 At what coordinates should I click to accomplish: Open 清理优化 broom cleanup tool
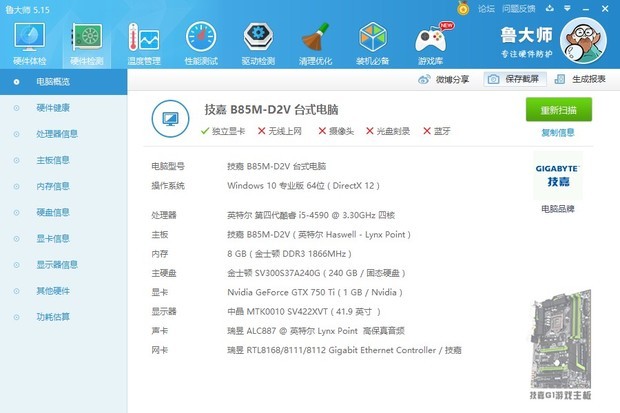coord(315,44)
